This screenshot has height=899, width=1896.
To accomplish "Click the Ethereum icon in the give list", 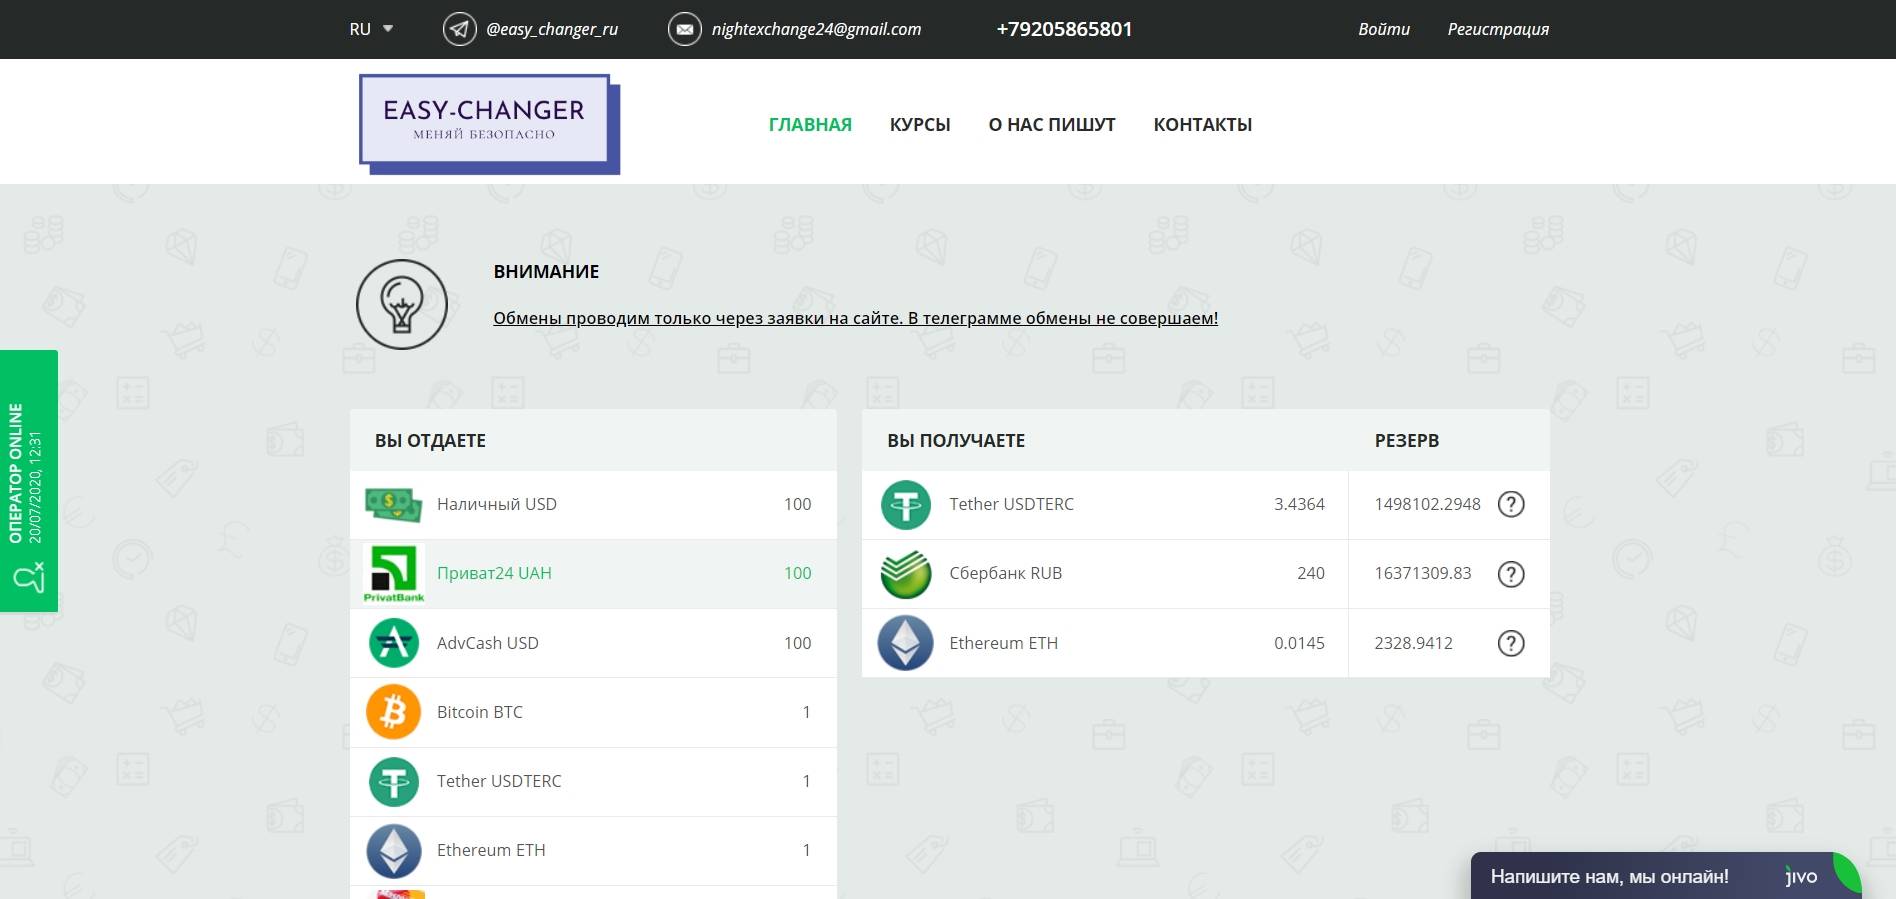I will pyautogui.click(x=393, y=850).
